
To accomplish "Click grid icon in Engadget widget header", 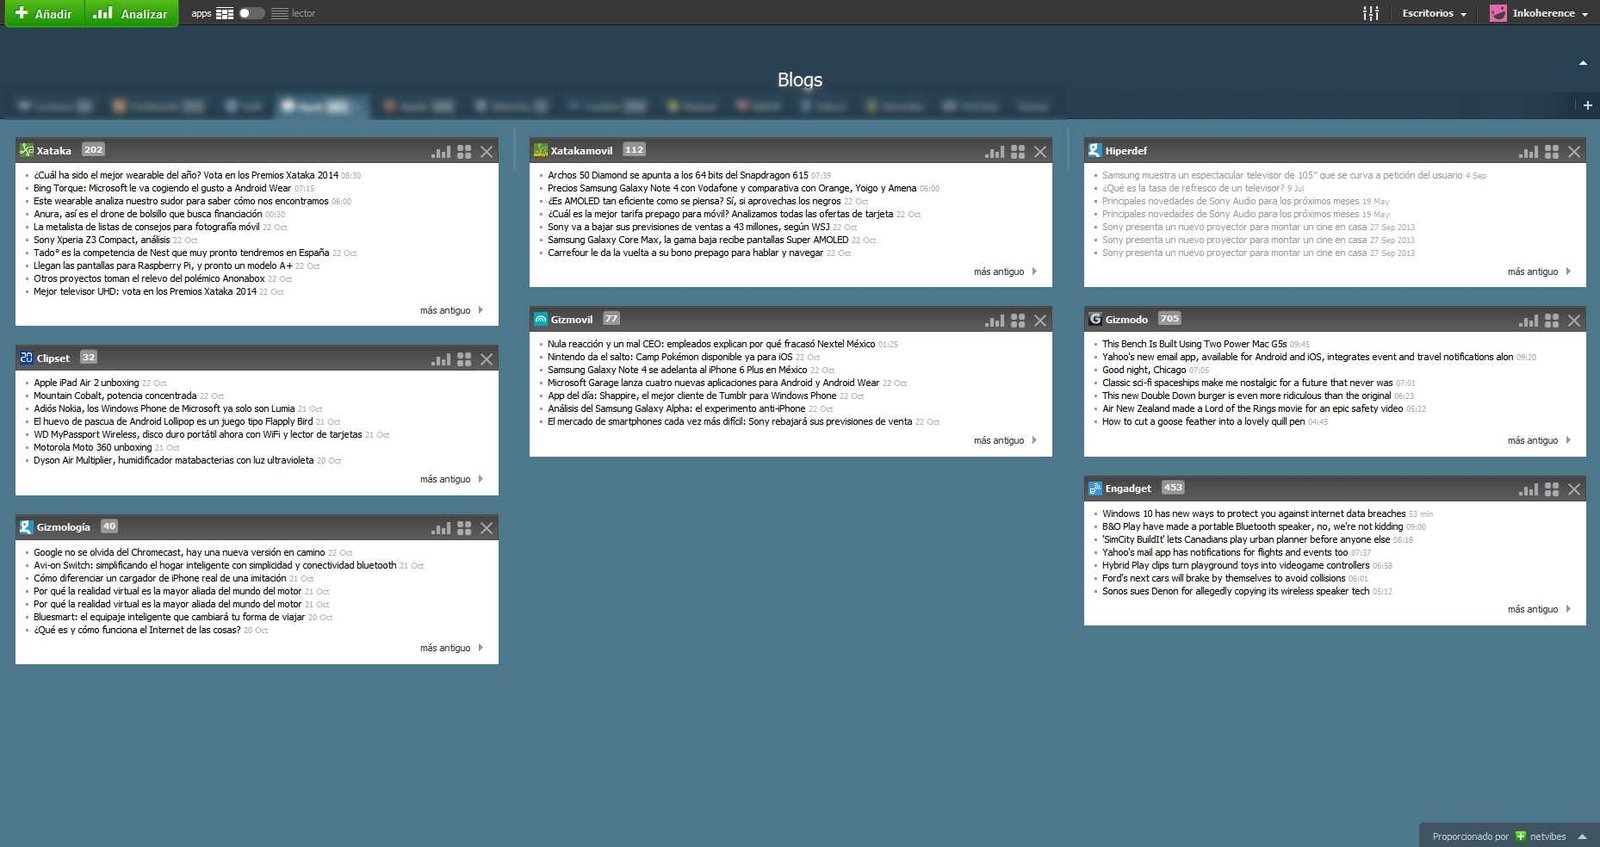I will tap(1552, 490).
